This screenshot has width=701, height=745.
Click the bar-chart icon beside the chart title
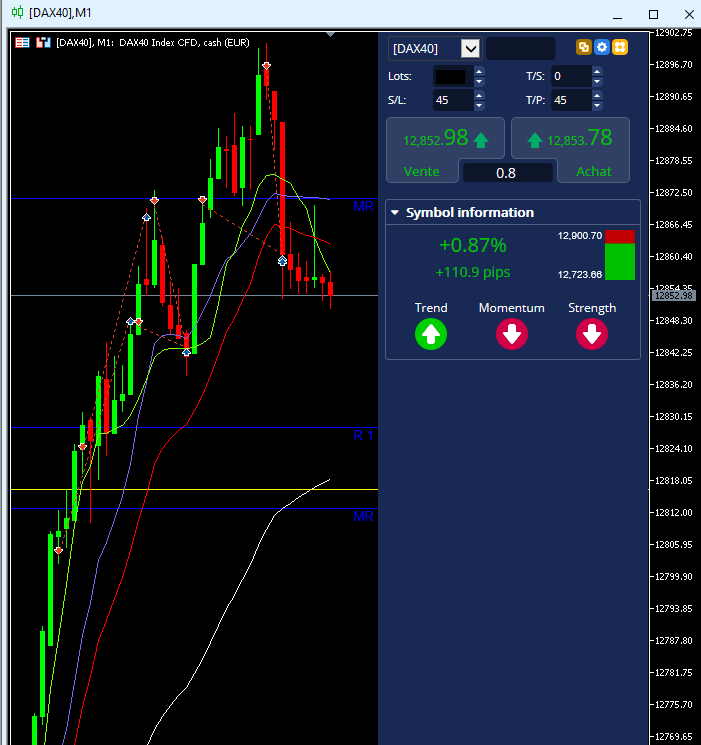click(43, 43)
